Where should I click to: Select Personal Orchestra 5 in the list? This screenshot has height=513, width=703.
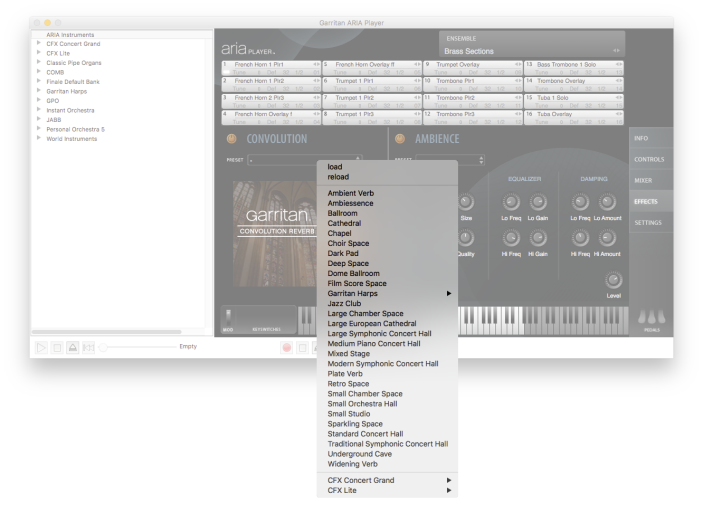click(x=75, y=129)
